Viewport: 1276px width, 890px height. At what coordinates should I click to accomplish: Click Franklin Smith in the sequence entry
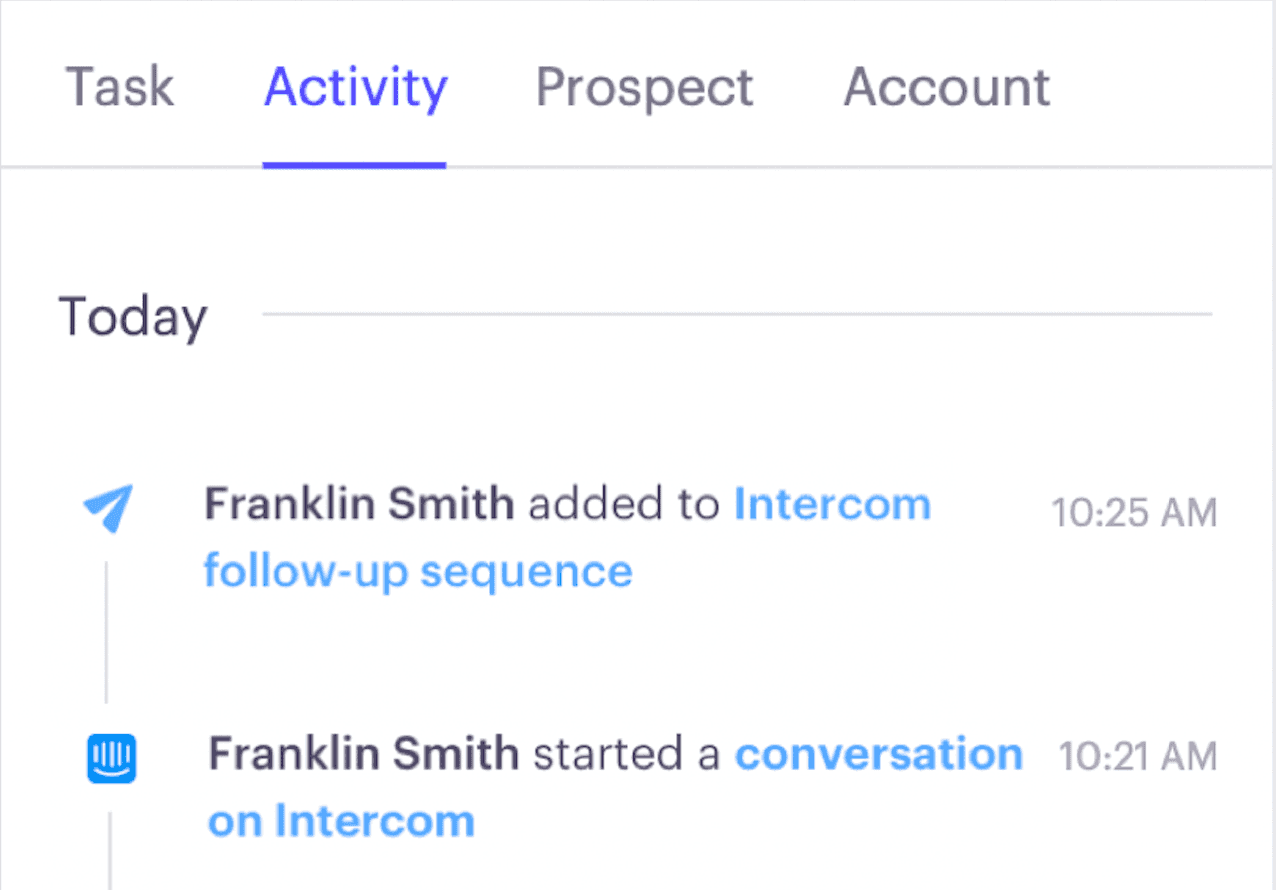tap(359, 505)
